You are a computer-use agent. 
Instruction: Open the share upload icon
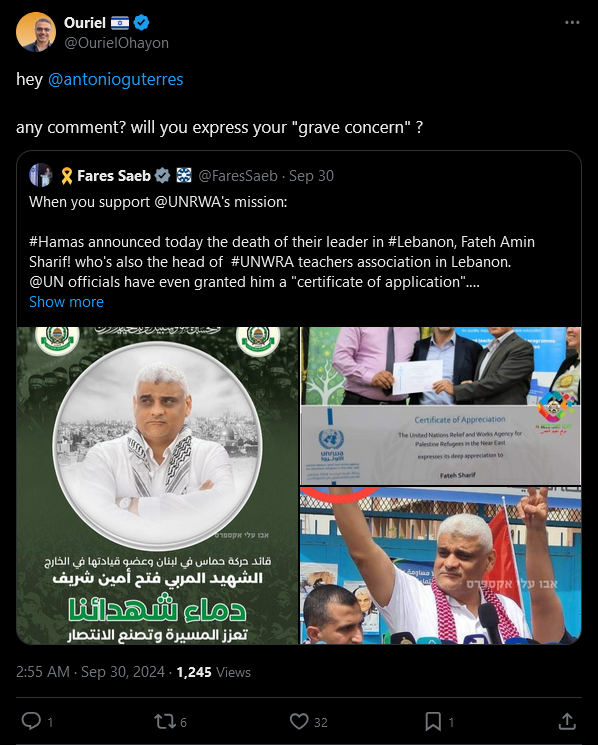[x=567, y=721]
